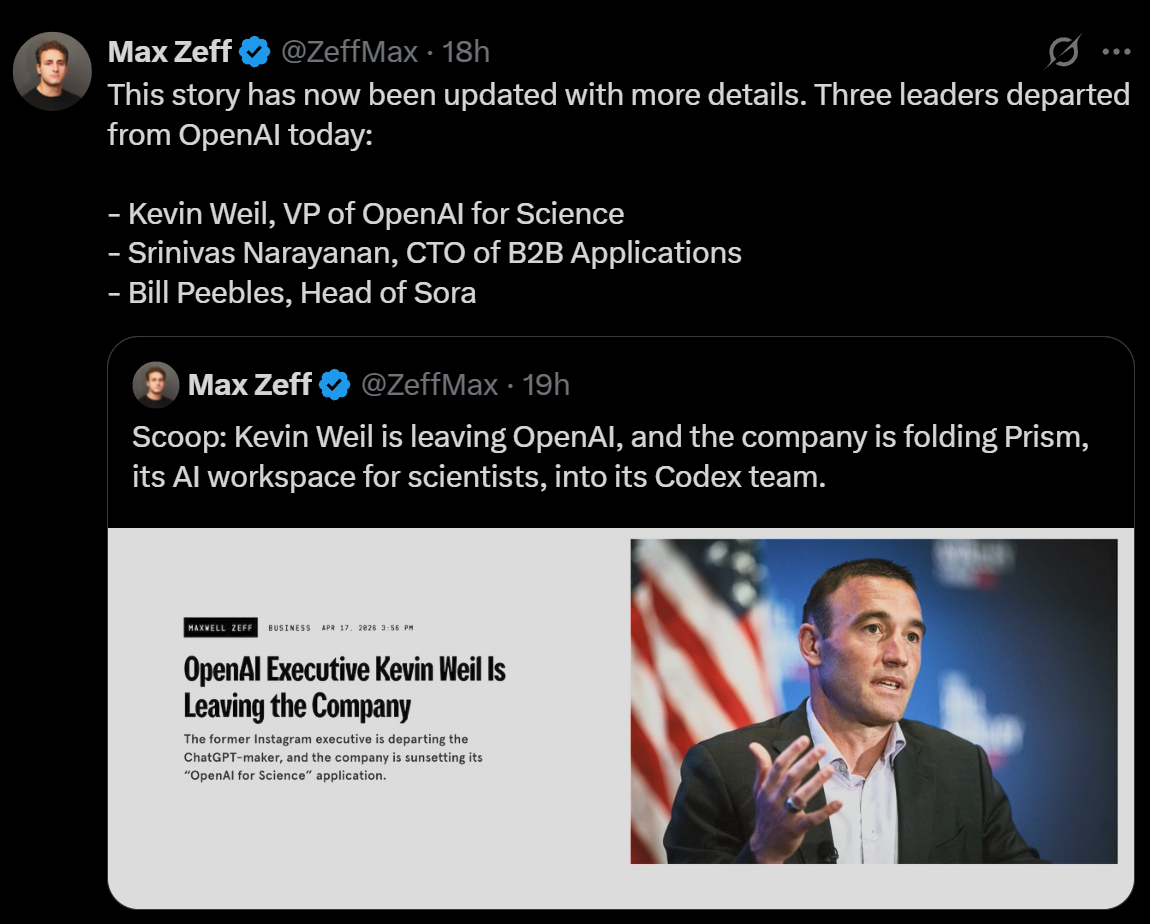Image resolution: width=1150 pixels, height=924 pixels.
Task: Click the photo of Kevin Weil speaking
Action: [874, 700]
